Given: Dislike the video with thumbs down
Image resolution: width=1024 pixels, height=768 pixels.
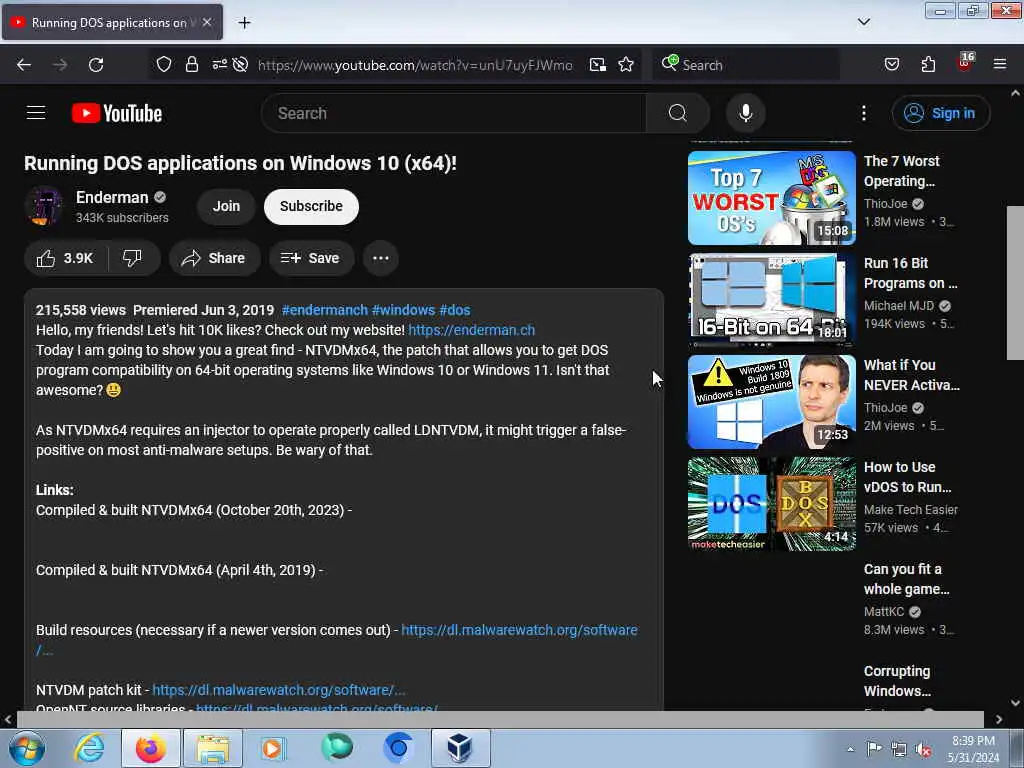Looking at the screenshot, I should click(133, 258).
